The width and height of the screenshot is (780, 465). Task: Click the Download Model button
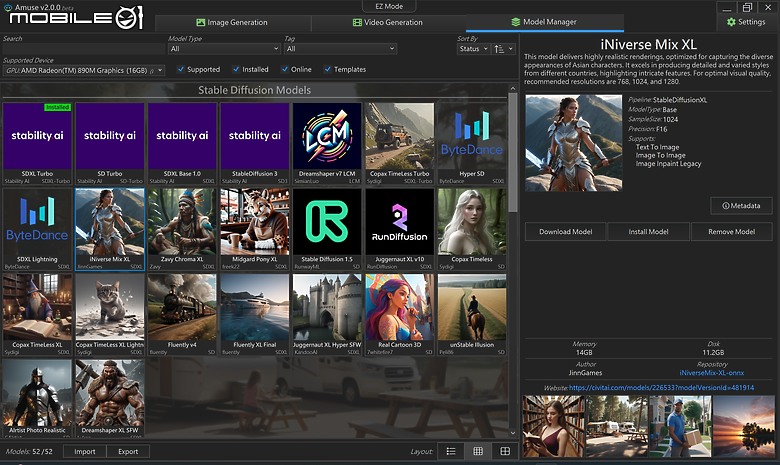tap(566, 232)
